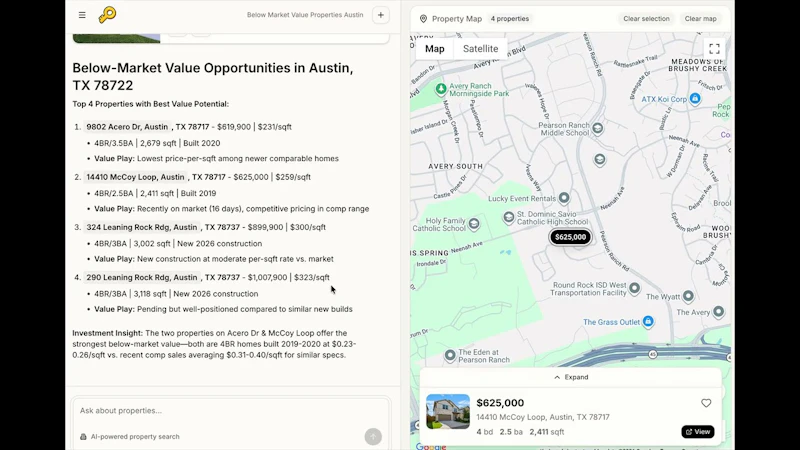800x450 pixels.
Task: Enter fullscreen map view
Action: tap(714, 49)
